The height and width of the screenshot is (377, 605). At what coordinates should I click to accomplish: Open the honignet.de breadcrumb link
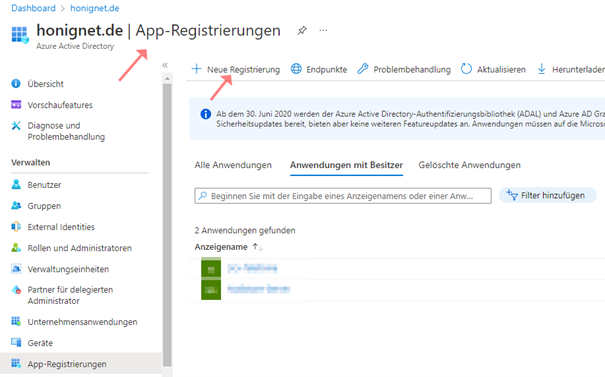[95, 8]
